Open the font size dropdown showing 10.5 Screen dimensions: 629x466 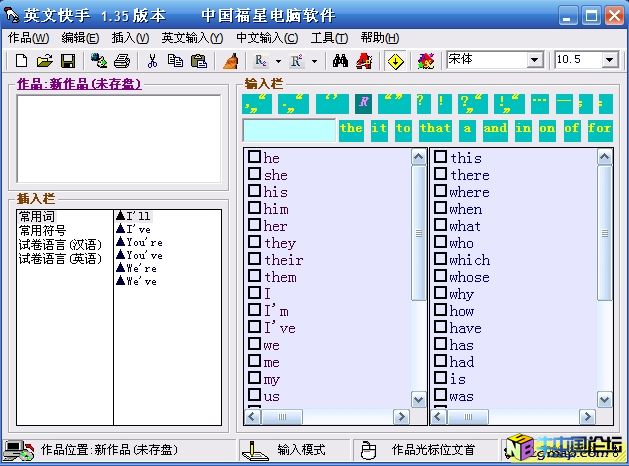click(609, 60)
